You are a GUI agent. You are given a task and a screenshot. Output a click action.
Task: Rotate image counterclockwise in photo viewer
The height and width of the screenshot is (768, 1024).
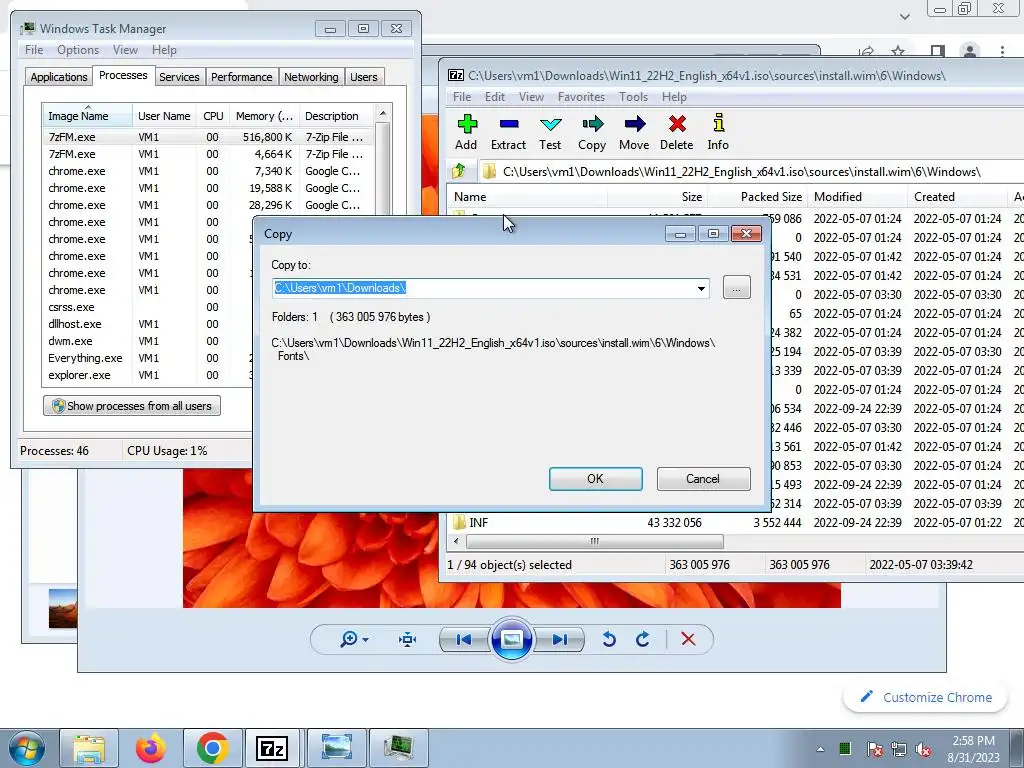tap(609, 639)
